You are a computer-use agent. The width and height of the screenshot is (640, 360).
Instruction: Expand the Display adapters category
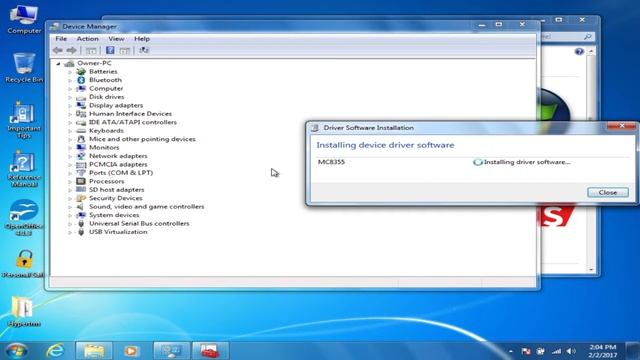pos(70,106)
